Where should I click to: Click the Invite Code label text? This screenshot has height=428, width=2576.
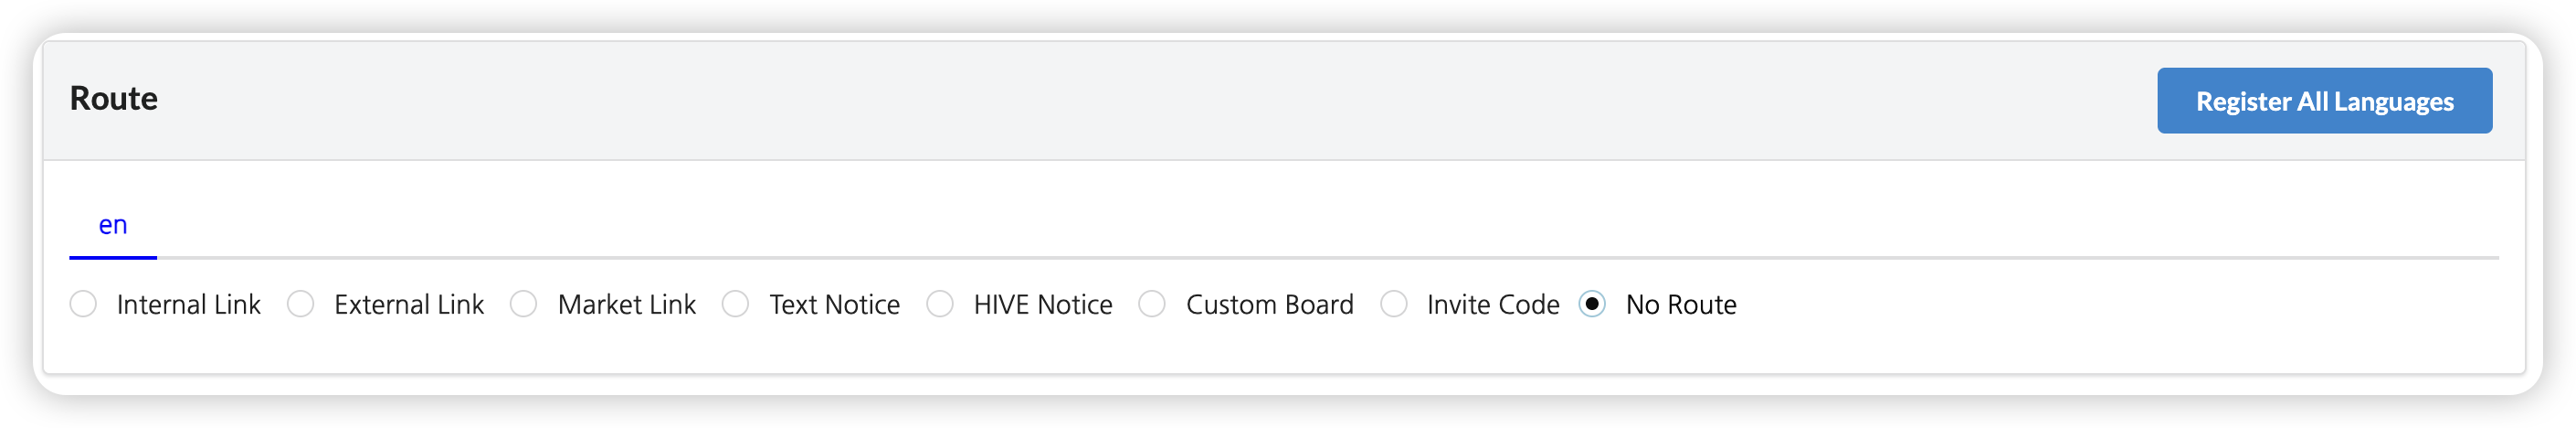tap(1492, 304)
